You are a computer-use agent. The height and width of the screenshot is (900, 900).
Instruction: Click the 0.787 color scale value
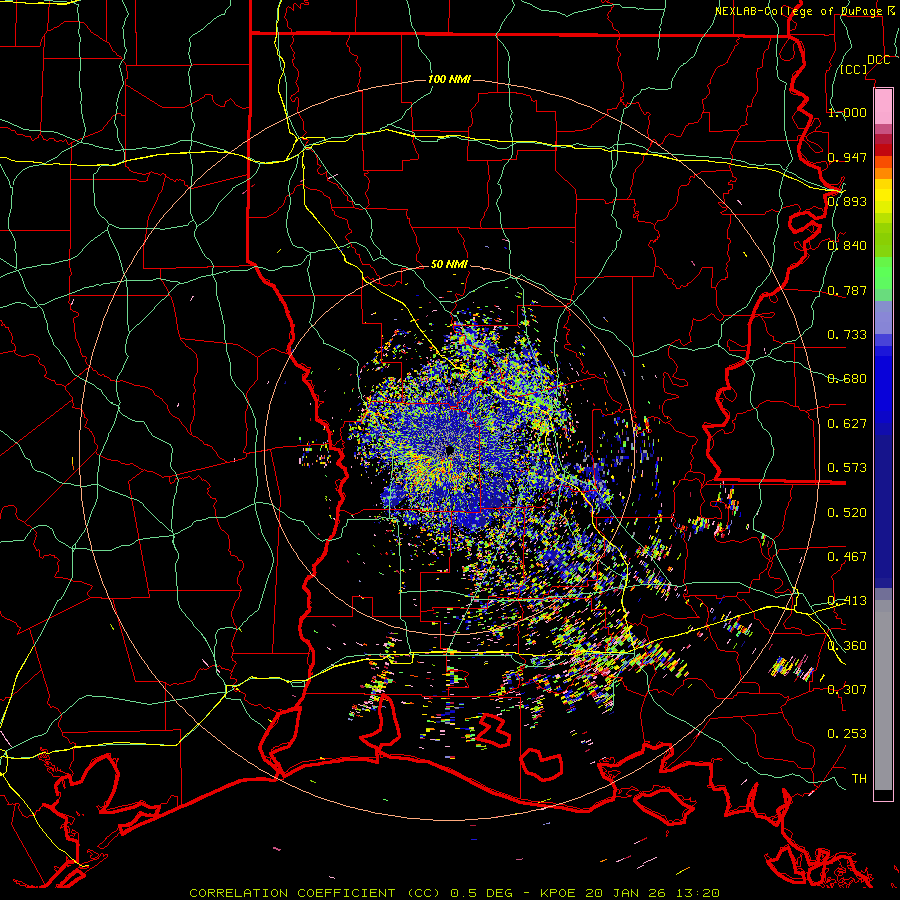pos(847,290)
